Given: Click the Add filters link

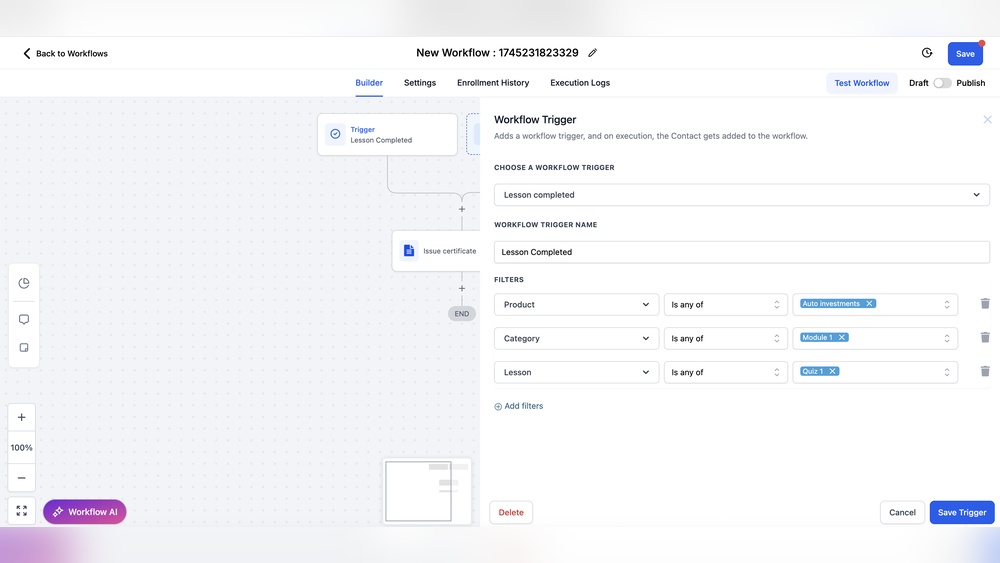Looking at the screenshot, I should [519, 406].
